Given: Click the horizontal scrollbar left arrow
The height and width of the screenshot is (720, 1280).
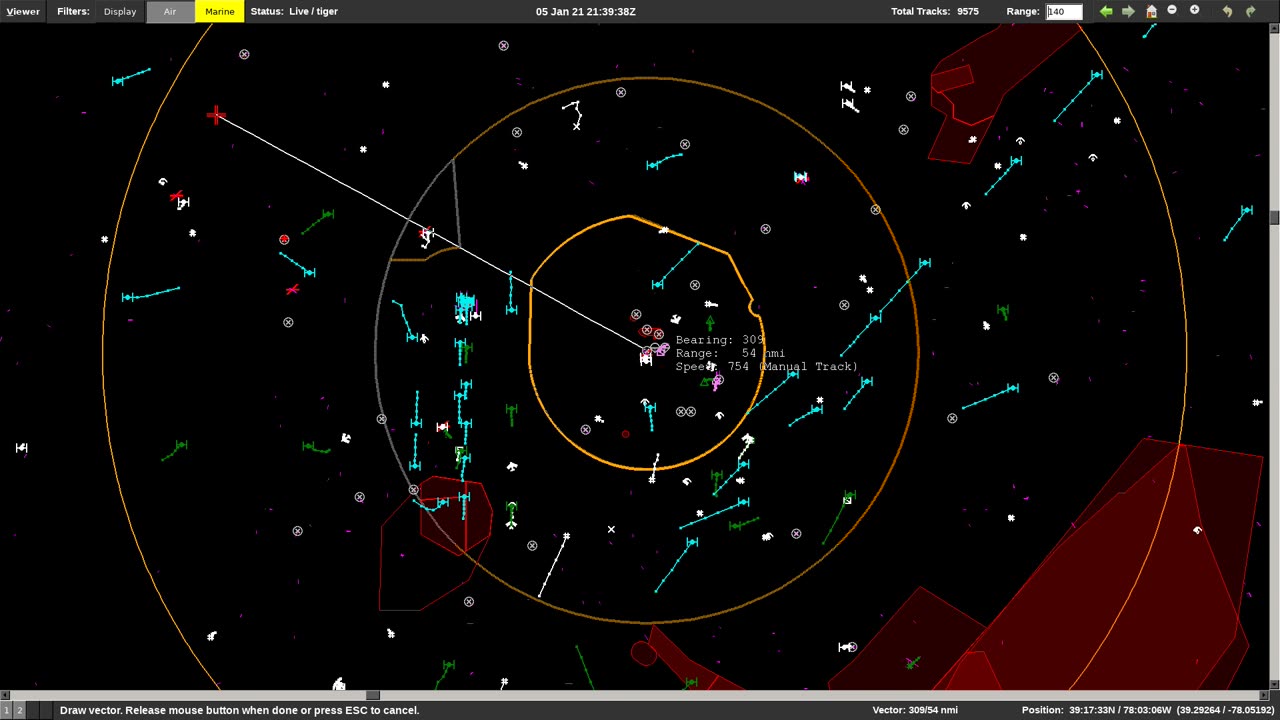Looking at the screenshot, I should 5,695.
